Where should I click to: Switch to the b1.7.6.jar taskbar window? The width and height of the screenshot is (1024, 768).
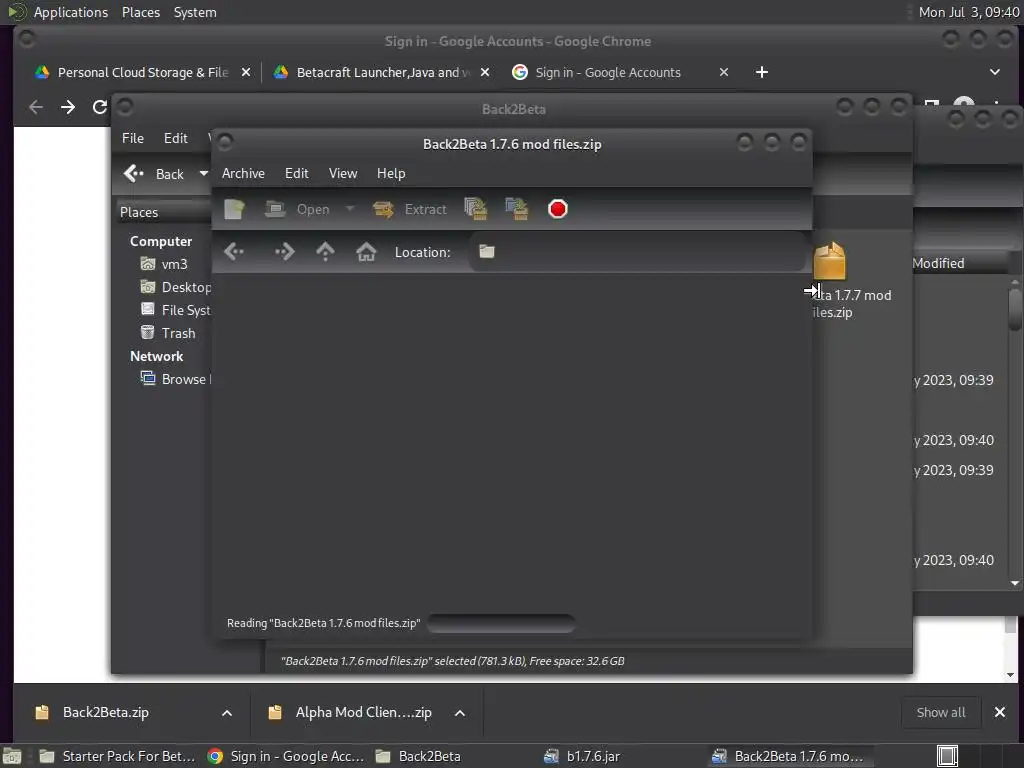pos(581,756)
